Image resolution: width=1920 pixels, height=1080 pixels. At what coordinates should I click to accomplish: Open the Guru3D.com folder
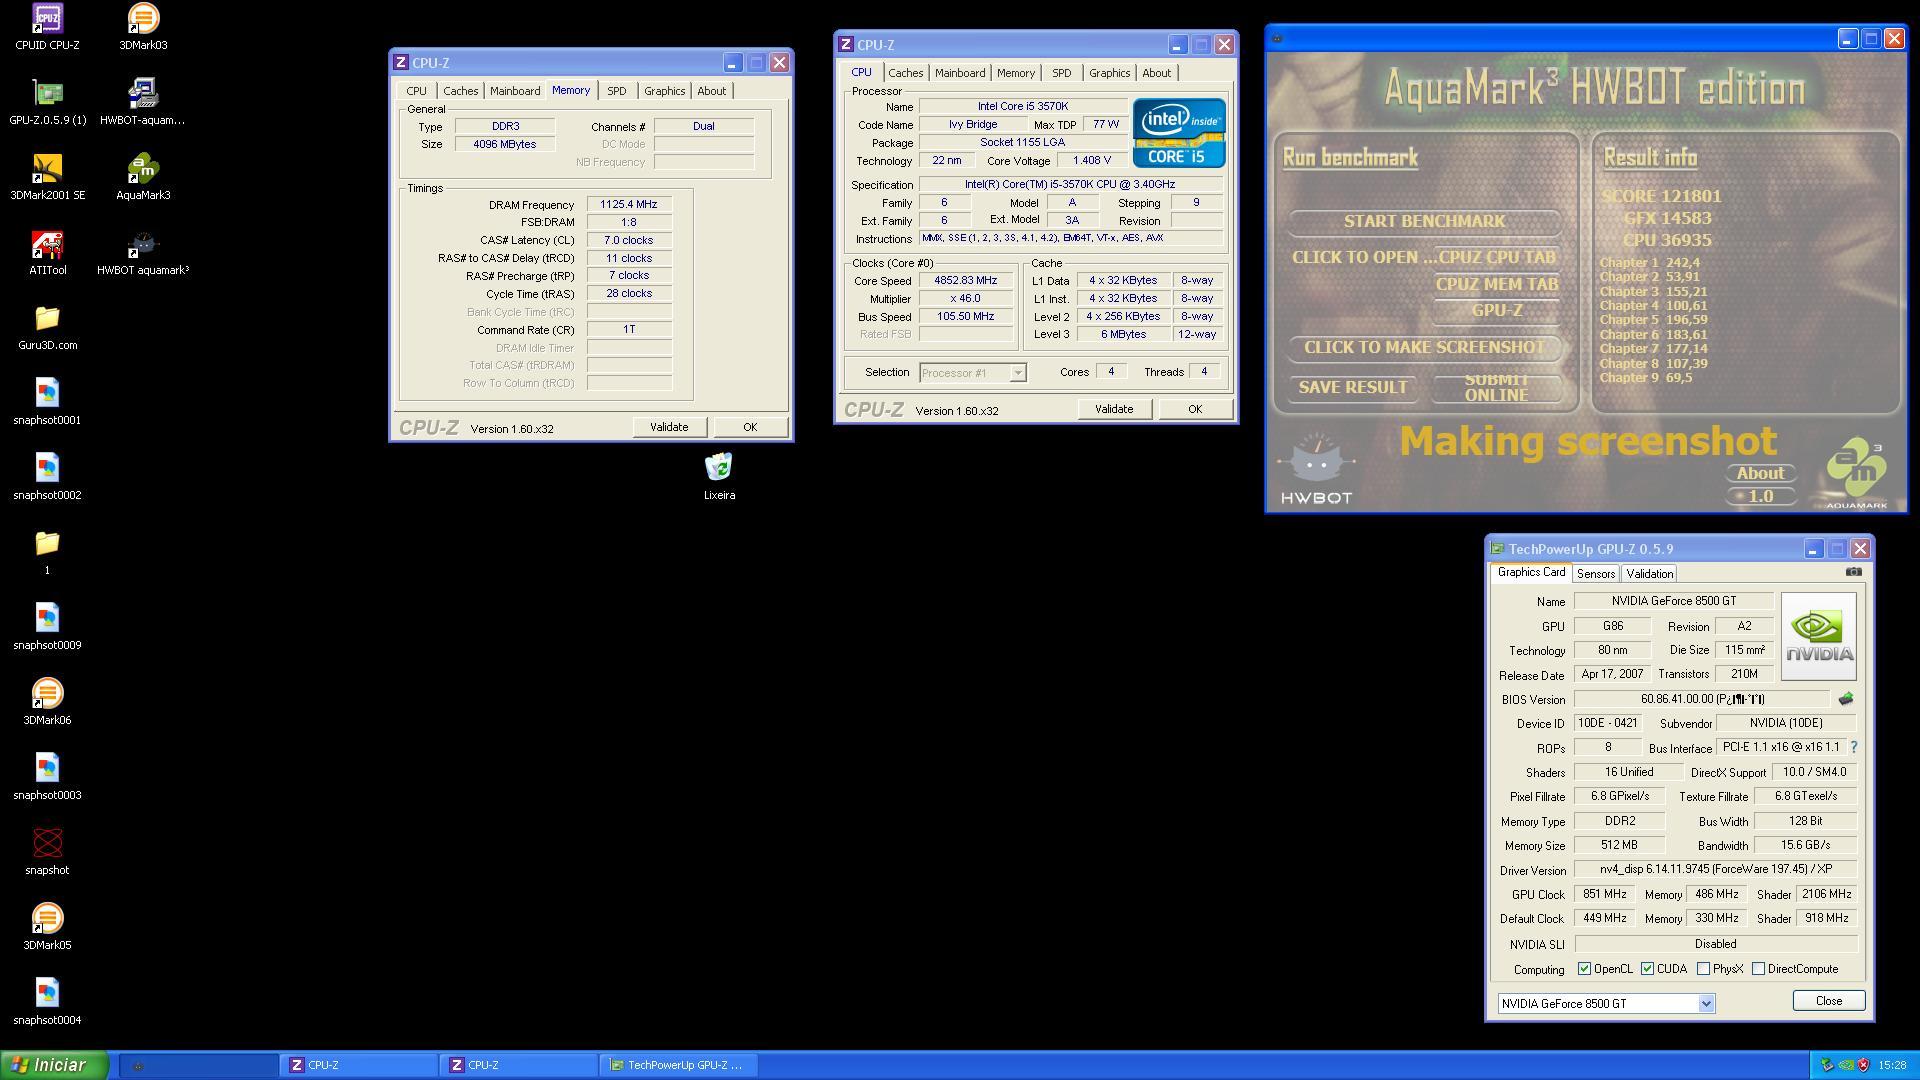47,327
